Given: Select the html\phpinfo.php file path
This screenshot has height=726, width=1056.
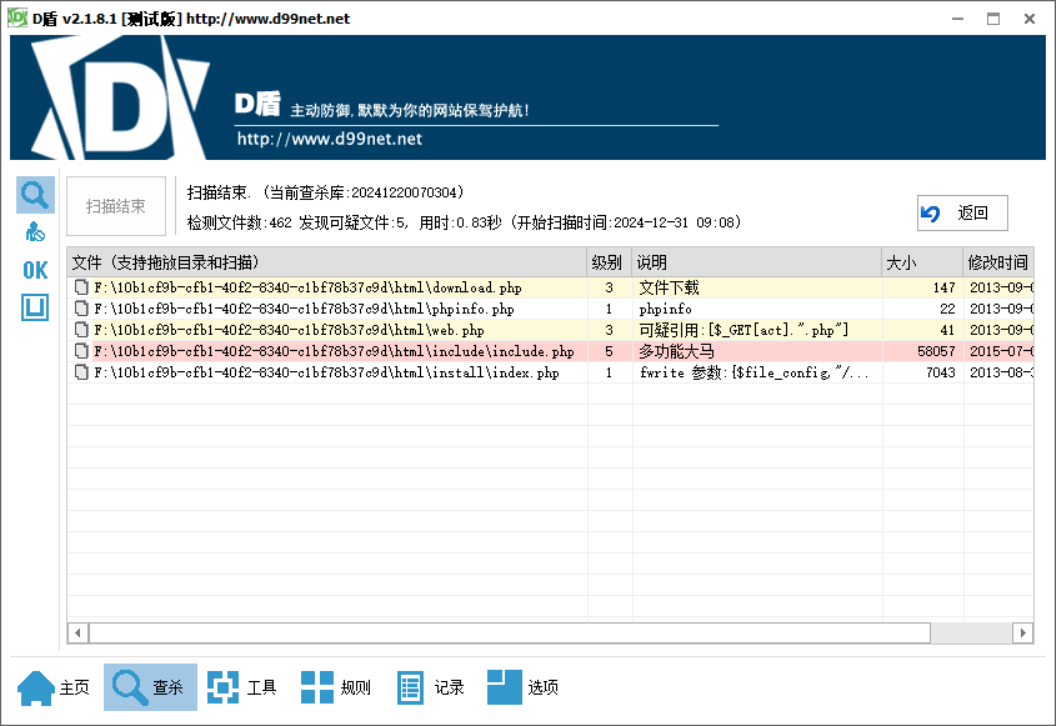Looking at the screenshot, I should pos(304,308).
